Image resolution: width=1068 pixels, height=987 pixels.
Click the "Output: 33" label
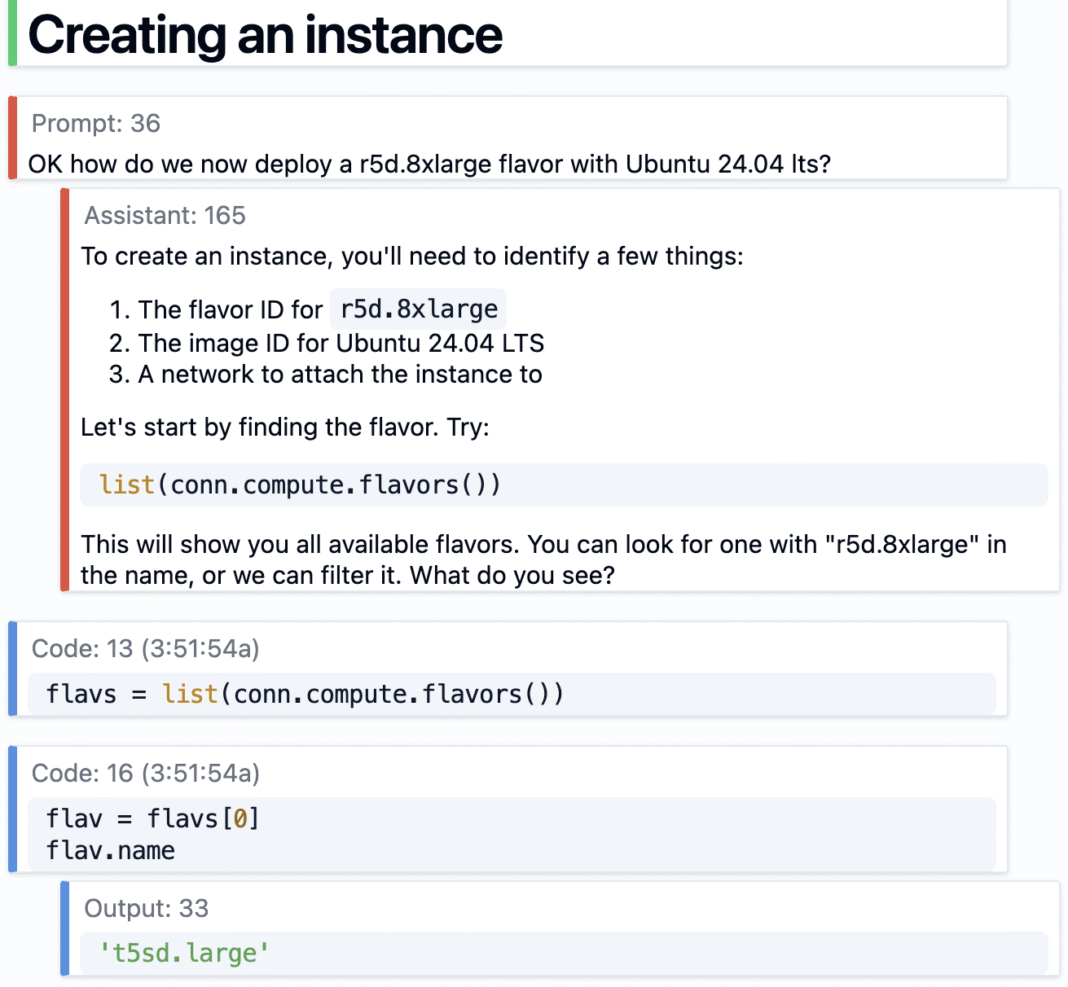(x=146, y=908)
